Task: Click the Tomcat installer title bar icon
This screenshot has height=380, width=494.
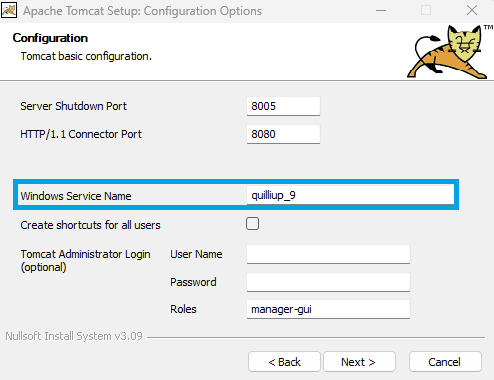Action: pyautogui.click(x=9, y=11)
